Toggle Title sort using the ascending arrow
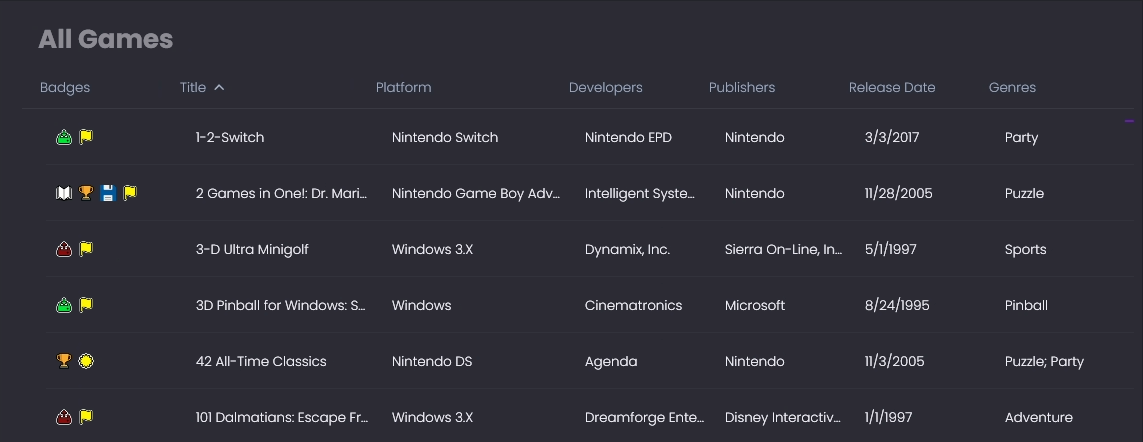The width and height of the screenshot is (1143, 442). tap(219, 88)
